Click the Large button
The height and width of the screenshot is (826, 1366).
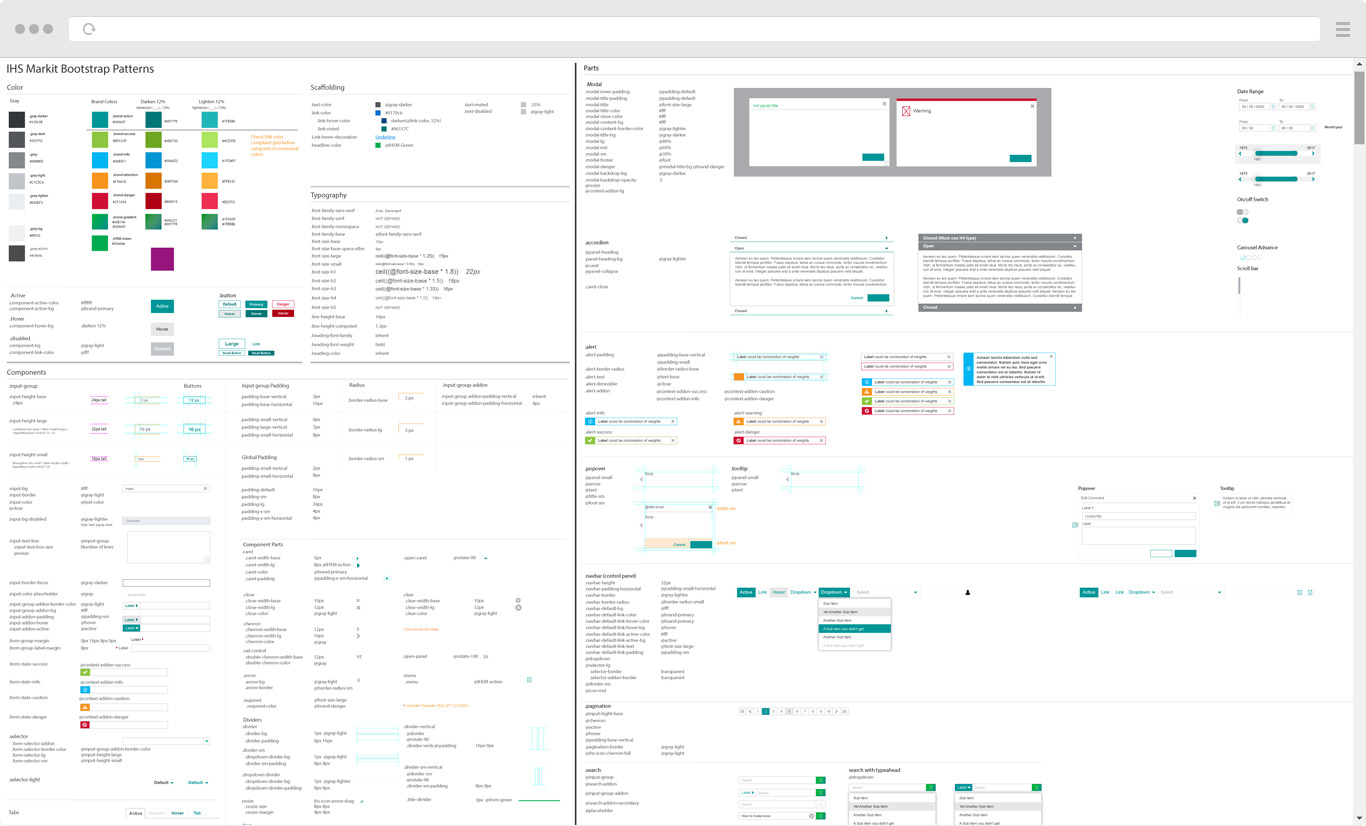click(232, 343)
